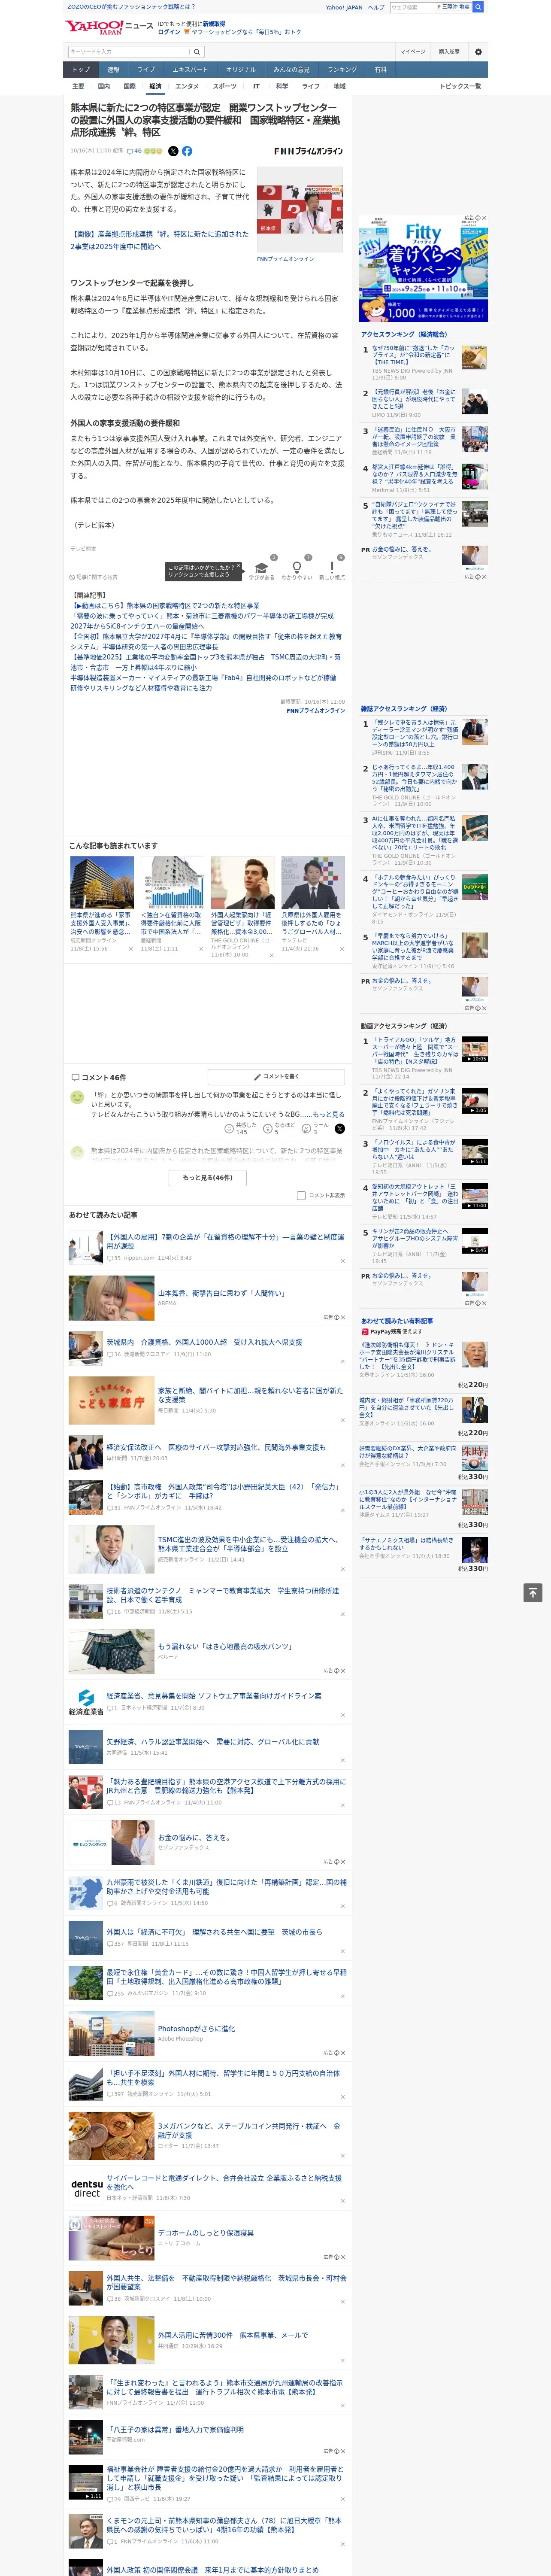Open settings via the gear icon
The image size is (551, 2576).
[478, 52]
